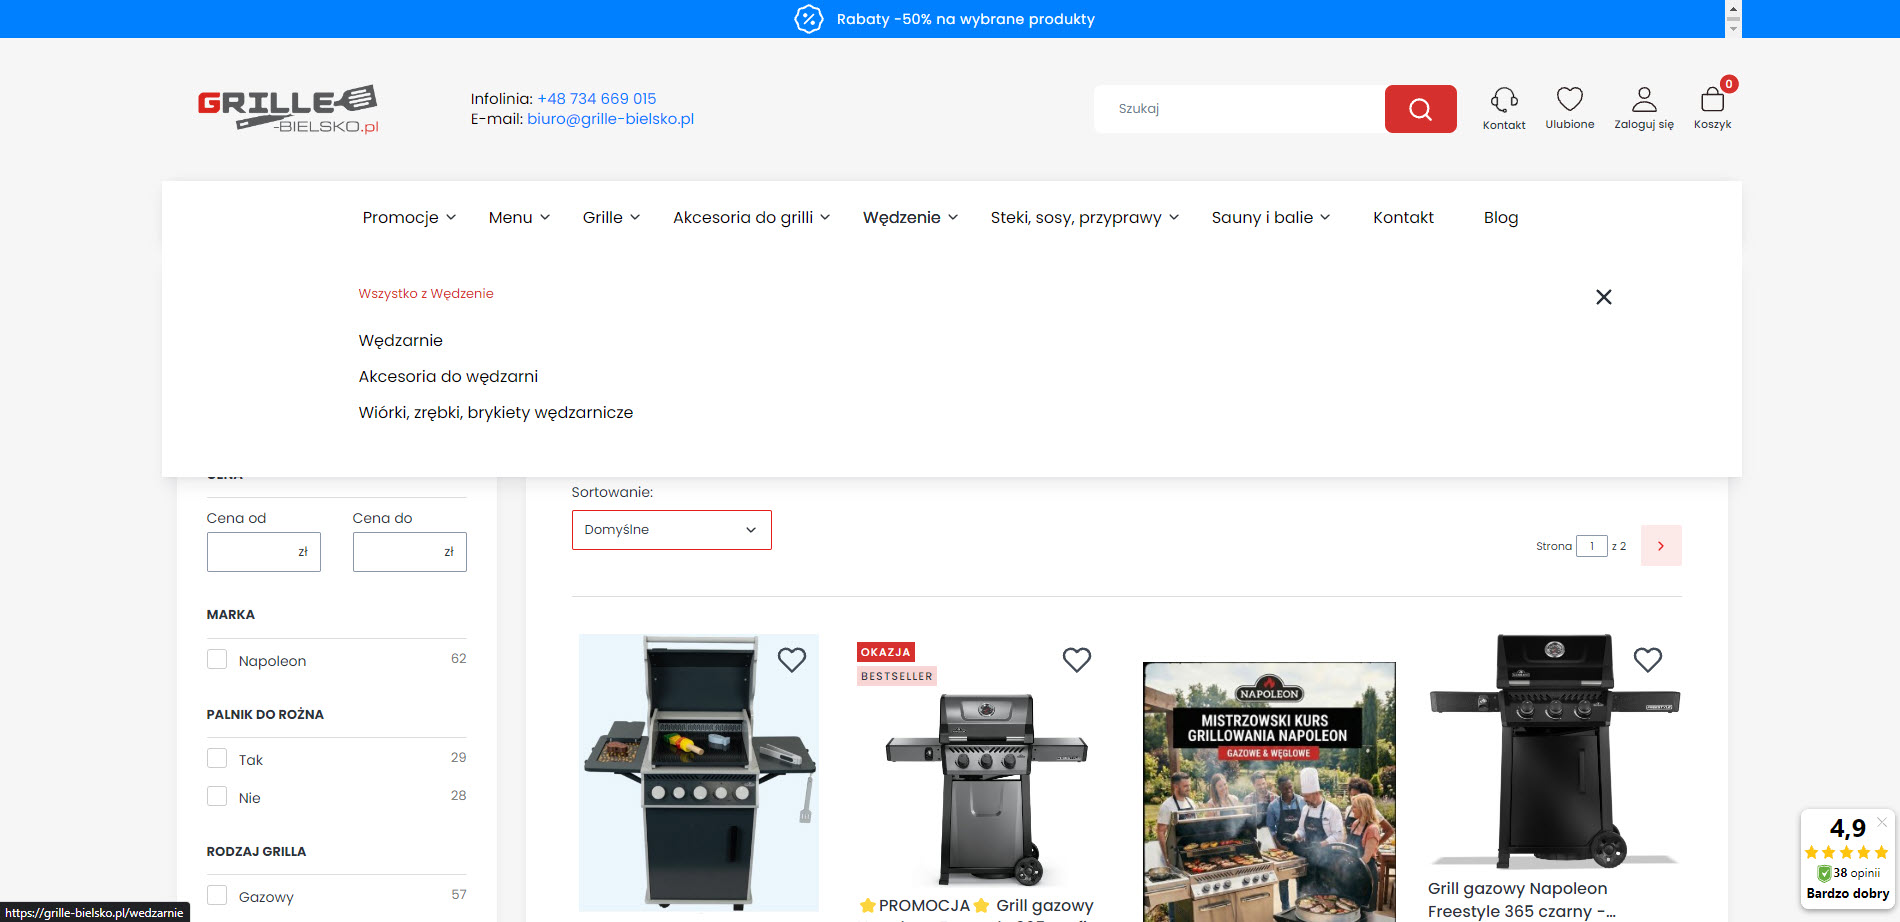Click the biuro@grille-bielsko.pl email link
The width and height of the screenshot is (1900, 922).
(609, 118)
